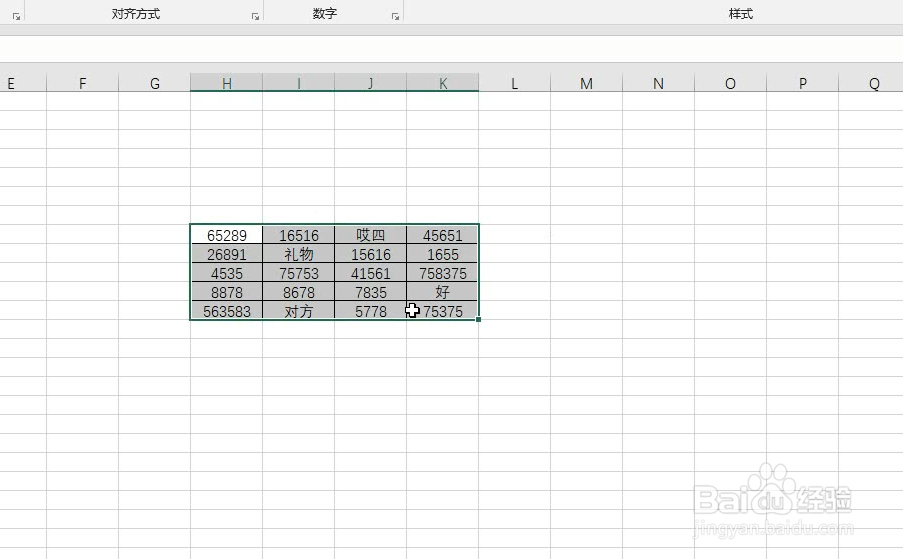903x559 pixels.
Task: Click the cell containing 65289
Action: tap(226, 234)
